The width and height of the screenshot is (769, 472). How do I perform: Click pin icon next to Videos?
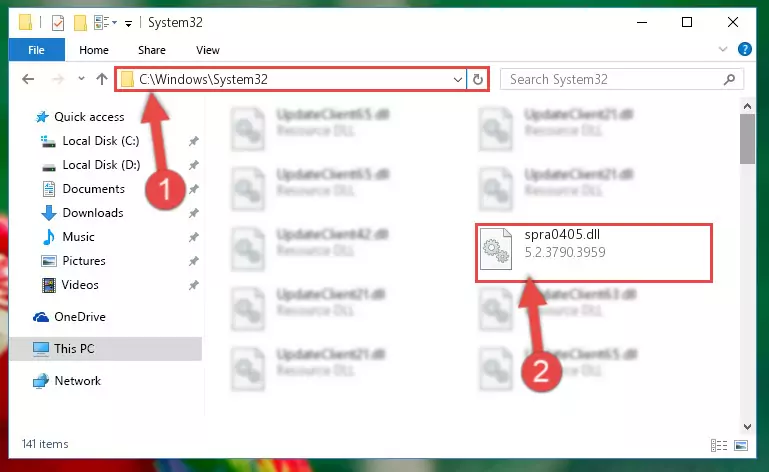click(x=194, y=285)
